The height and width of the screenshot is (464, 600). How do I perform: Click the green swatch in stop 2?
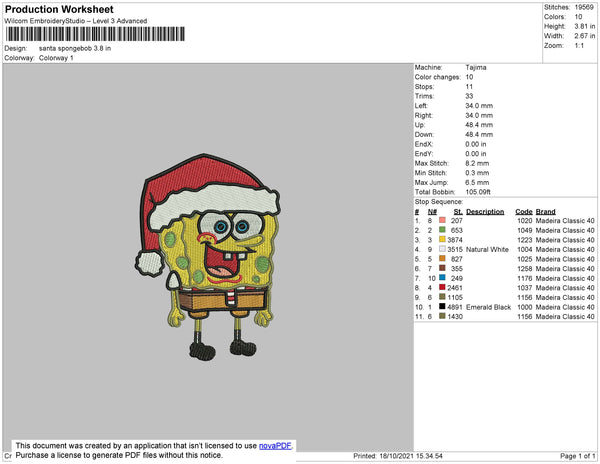coord(442,230)
